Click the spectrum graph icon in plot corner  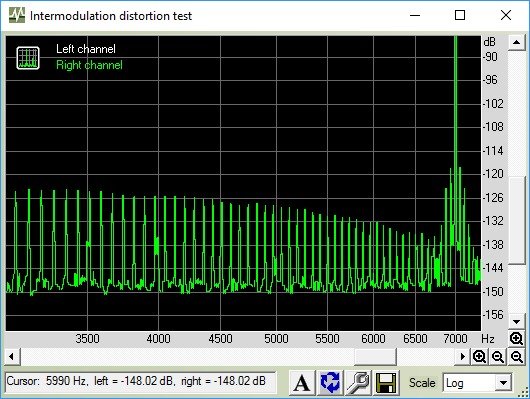click(28, 58)
